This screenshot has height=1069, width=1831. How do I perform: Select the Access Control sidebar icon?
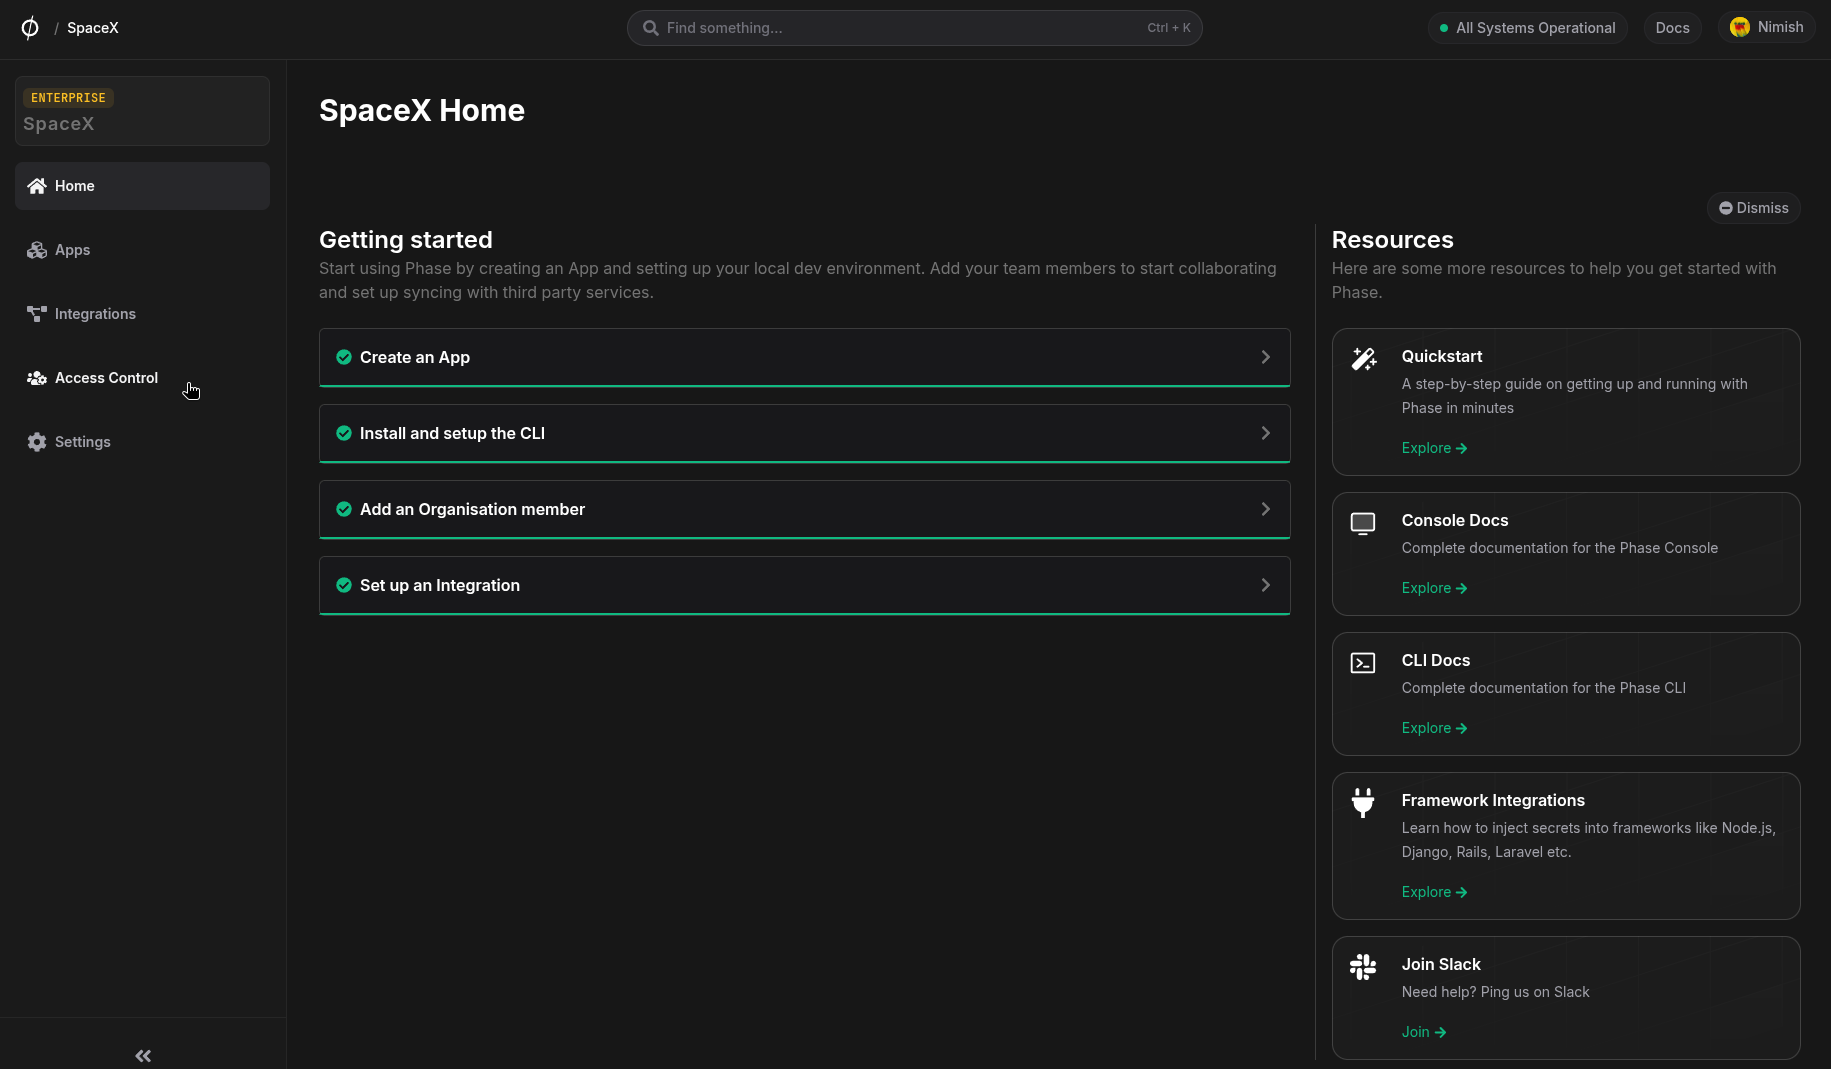(x=36, y=378)
